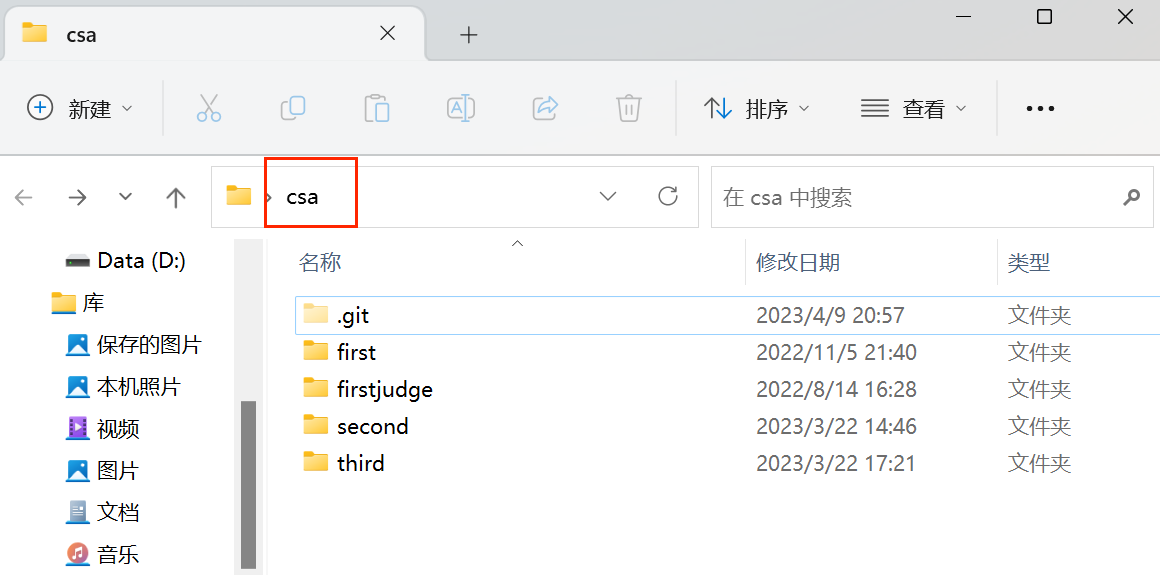The width and height of the screenshot is (1160, 575).
Task: Refresh the csa folder view
Action: click(668, 196)
